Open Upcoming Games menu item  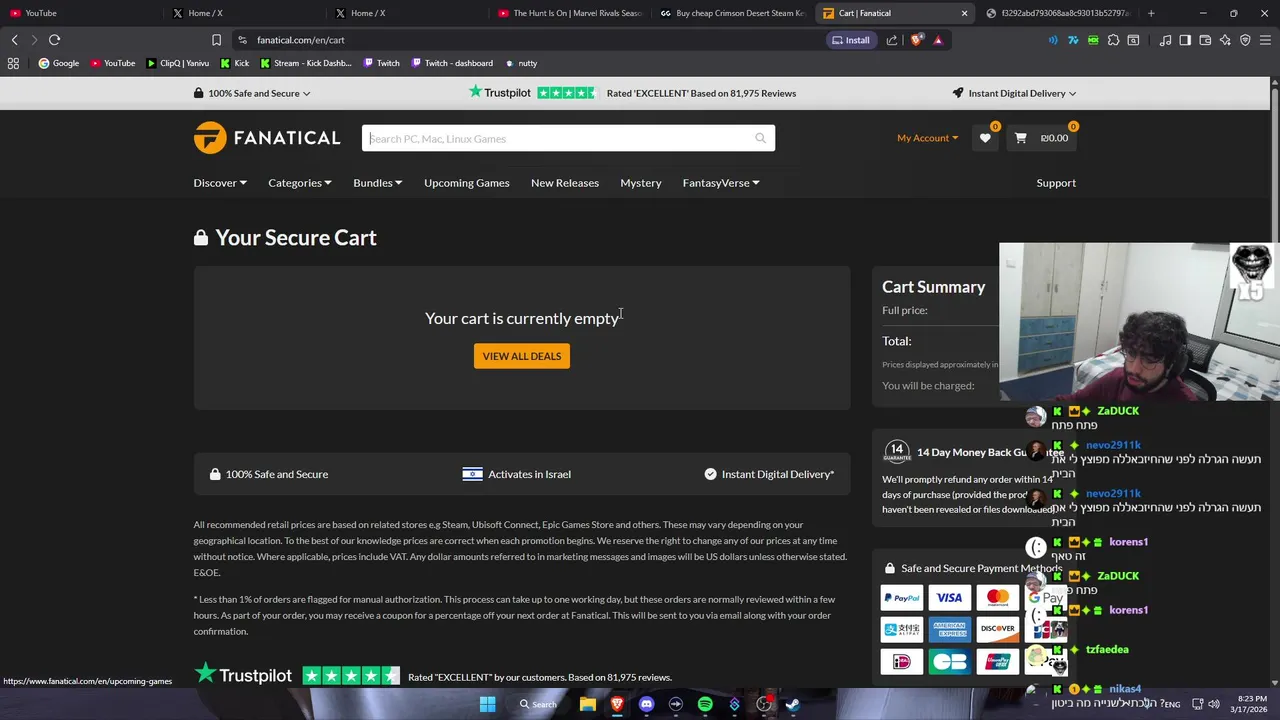click(466, 183)
